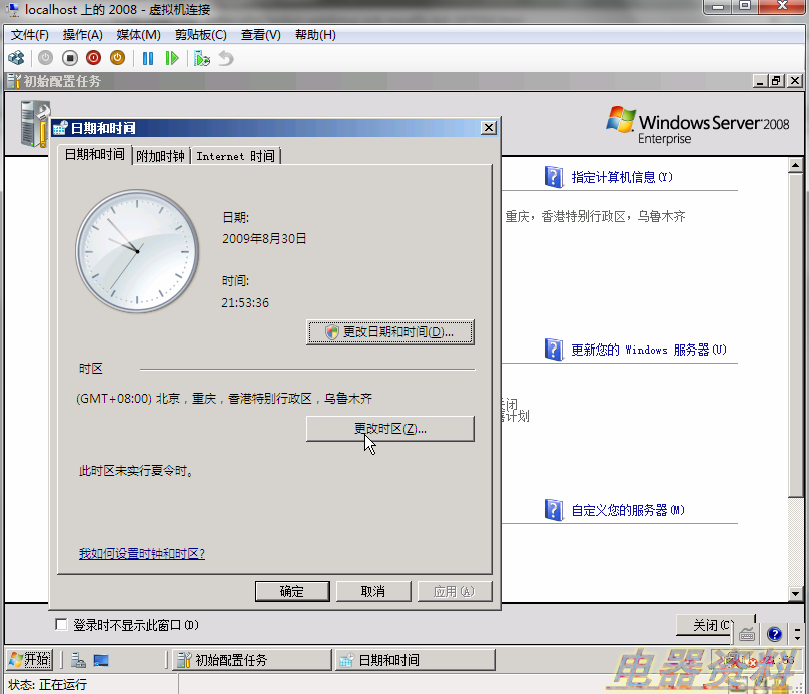Screen dimensions: 809x694
Task: Turn off the VM with the stop icon
Action: click(70, 58)
